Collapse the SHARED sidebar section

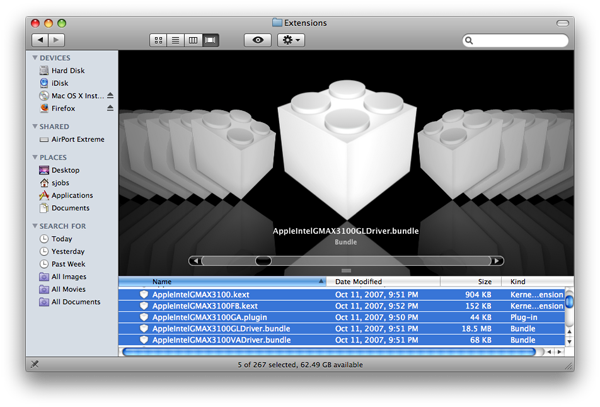pyautogui.click(x=35, y=126)
